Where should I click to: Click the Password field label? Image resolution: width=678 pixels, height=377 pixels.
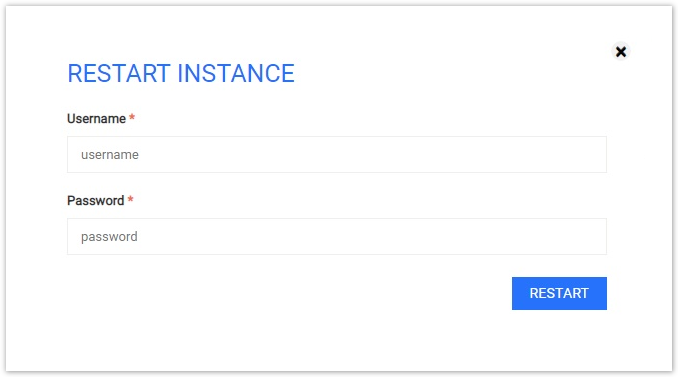click(96, 201)
